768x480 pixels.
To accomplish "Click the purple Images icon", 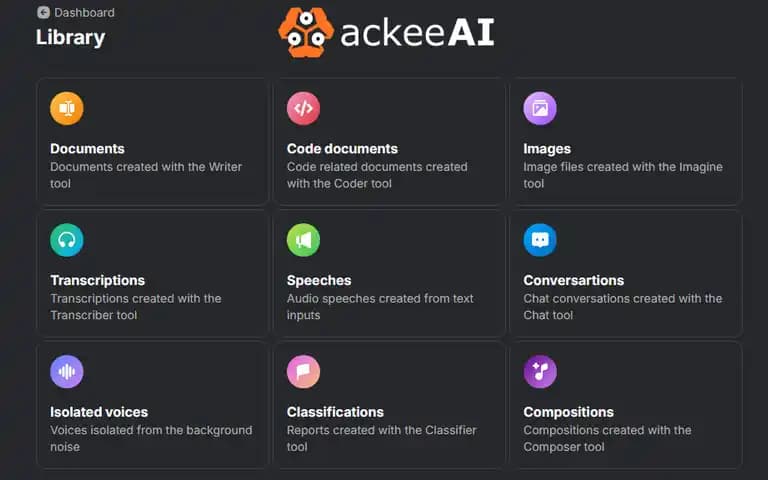I will 540,108.
